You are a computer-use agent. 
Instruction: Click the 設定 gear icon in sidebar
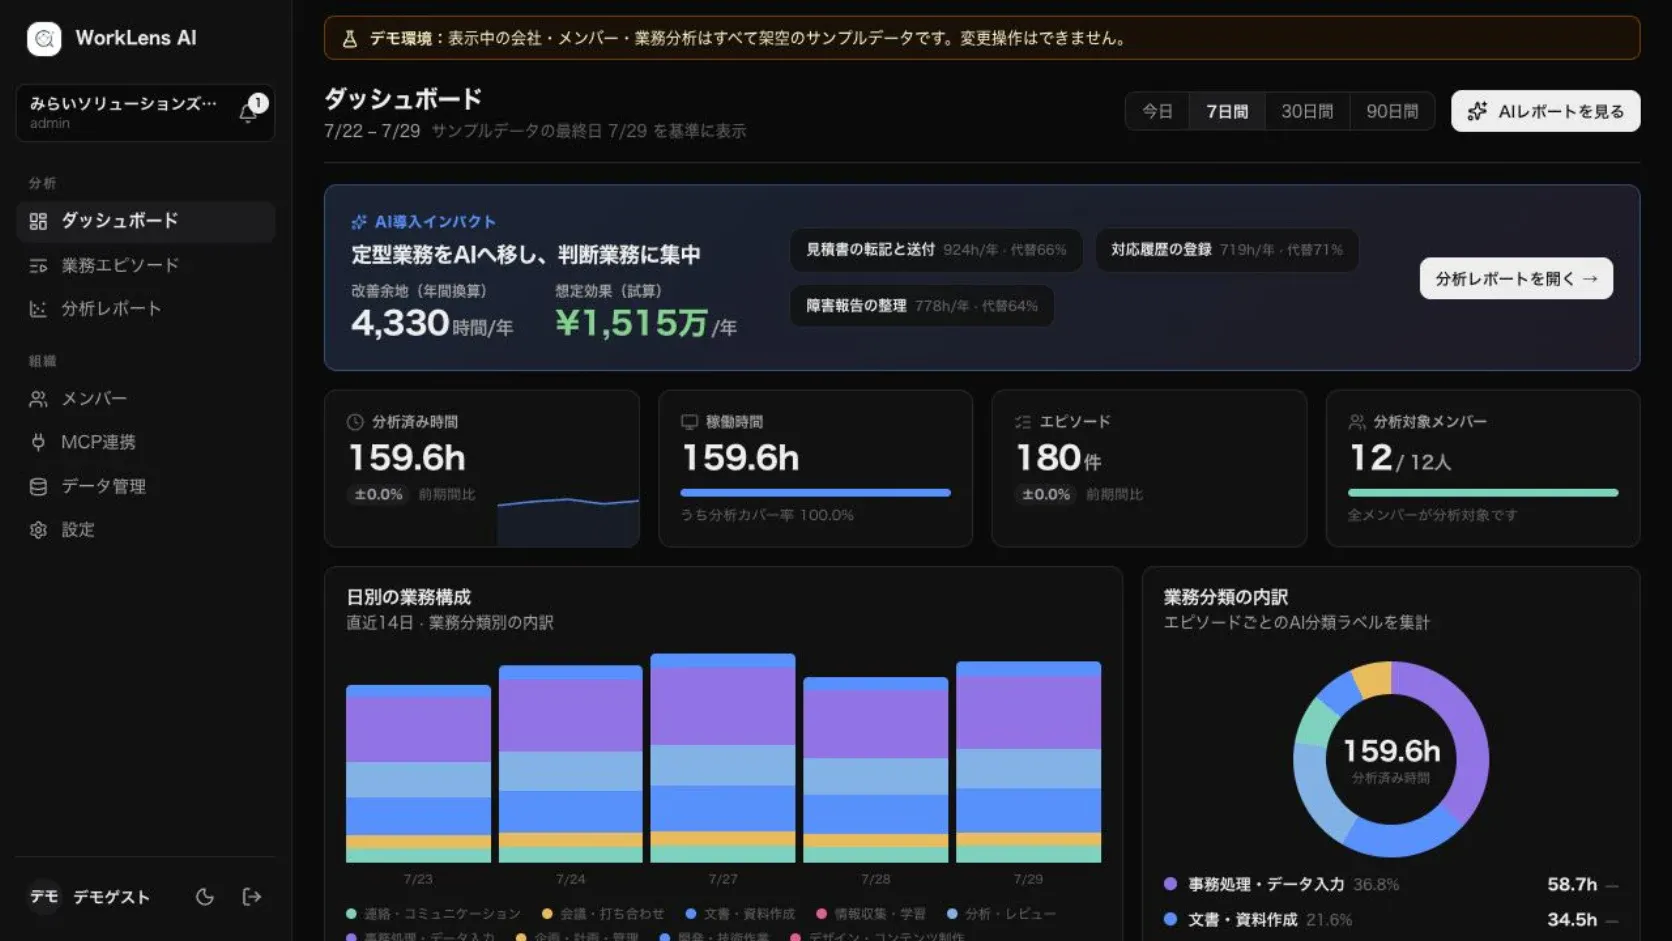(x=38, y=530)
